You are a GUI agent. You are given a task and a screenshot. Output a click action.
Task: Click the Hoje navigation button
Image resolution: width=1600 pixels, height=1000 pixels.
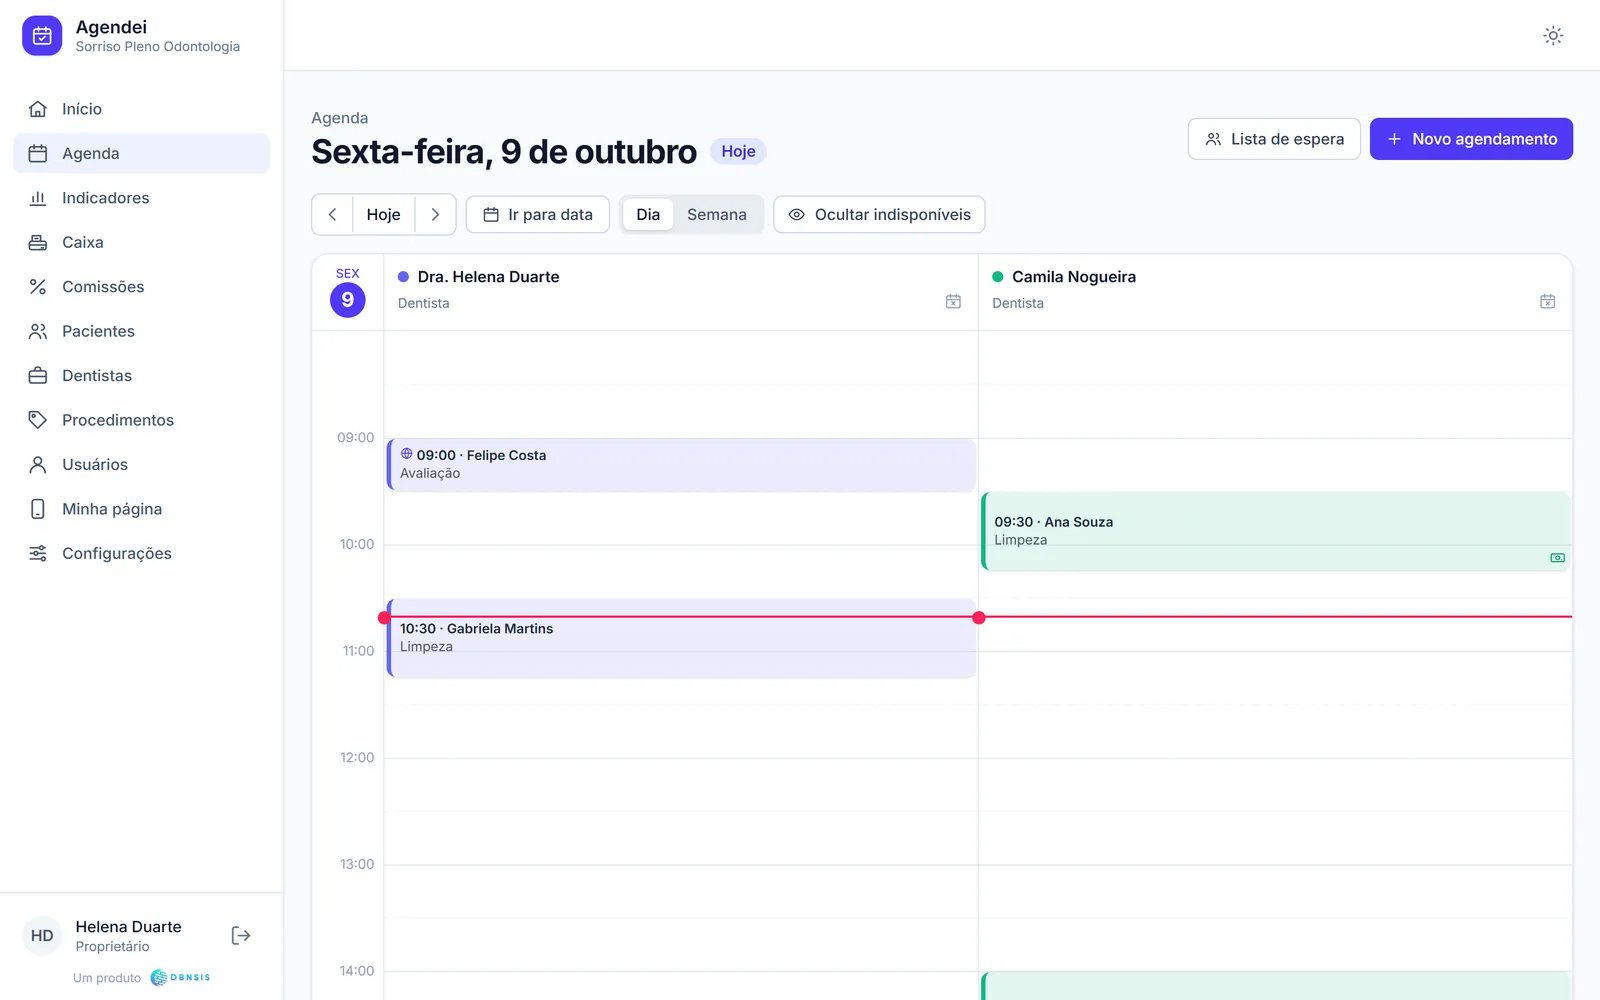click(x=383, y=214)
